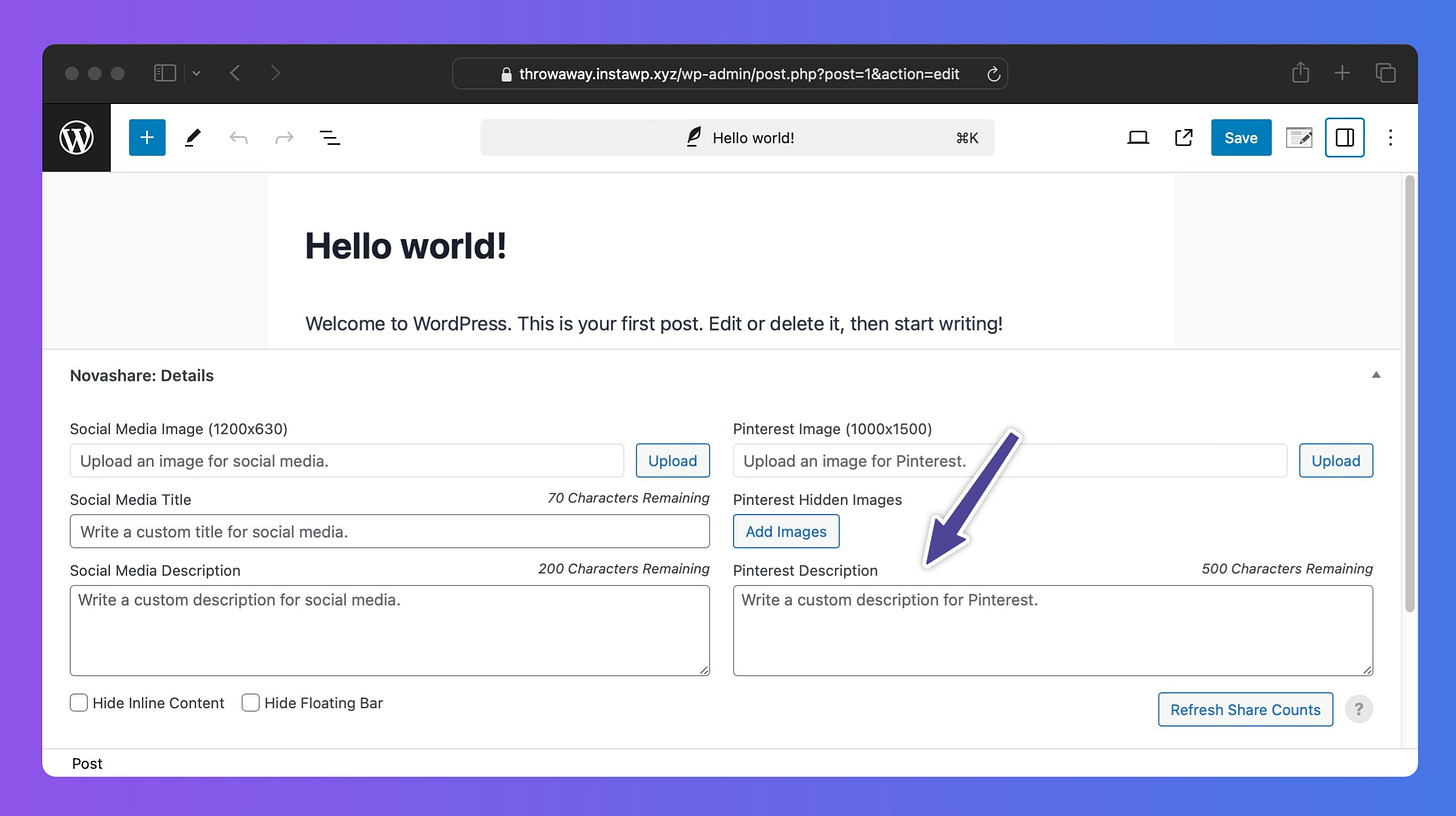
Task: Click Upload for Social Media Image
Action: 672,461
